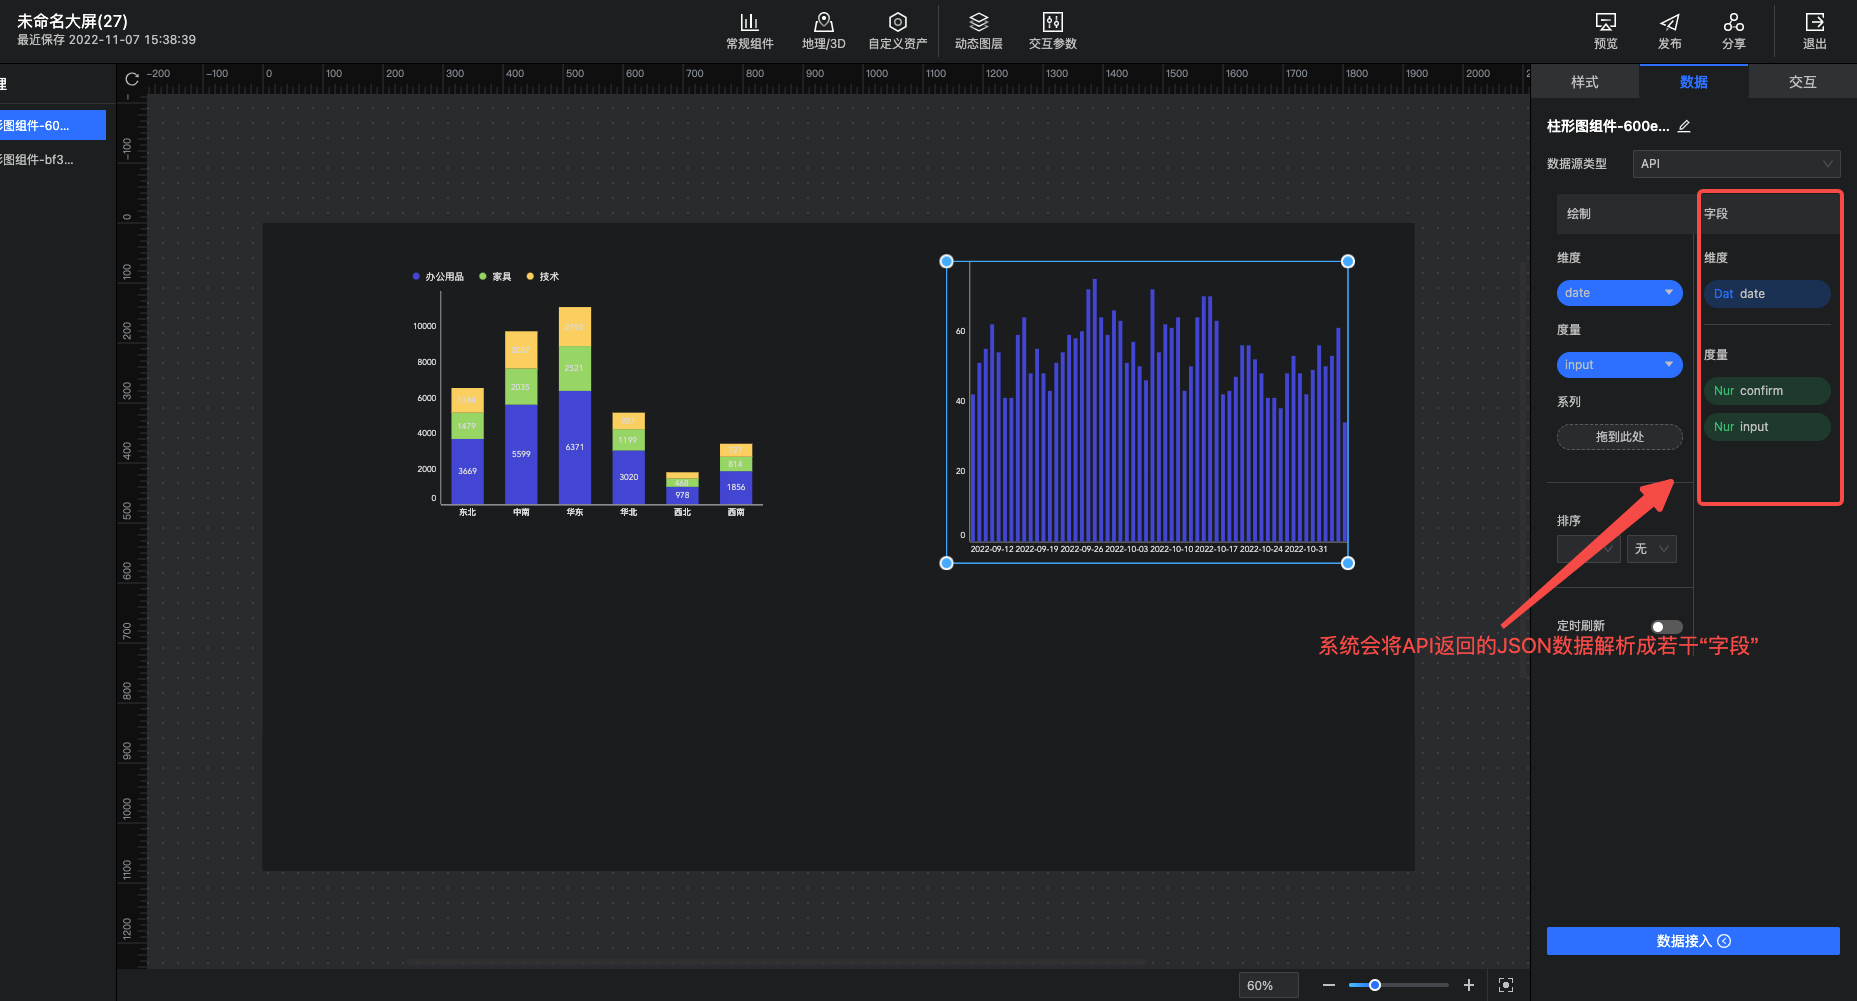The width and height of the screenshot is (1857, 1001).
Task: Open the 动态图层 layers menu
Action: point(978,23)
